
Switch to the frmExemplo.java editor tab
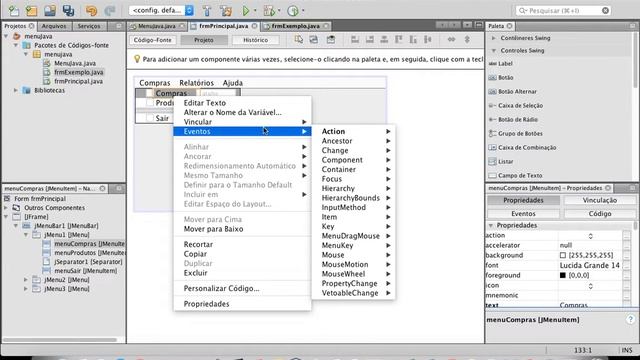[x=296, y=26]
